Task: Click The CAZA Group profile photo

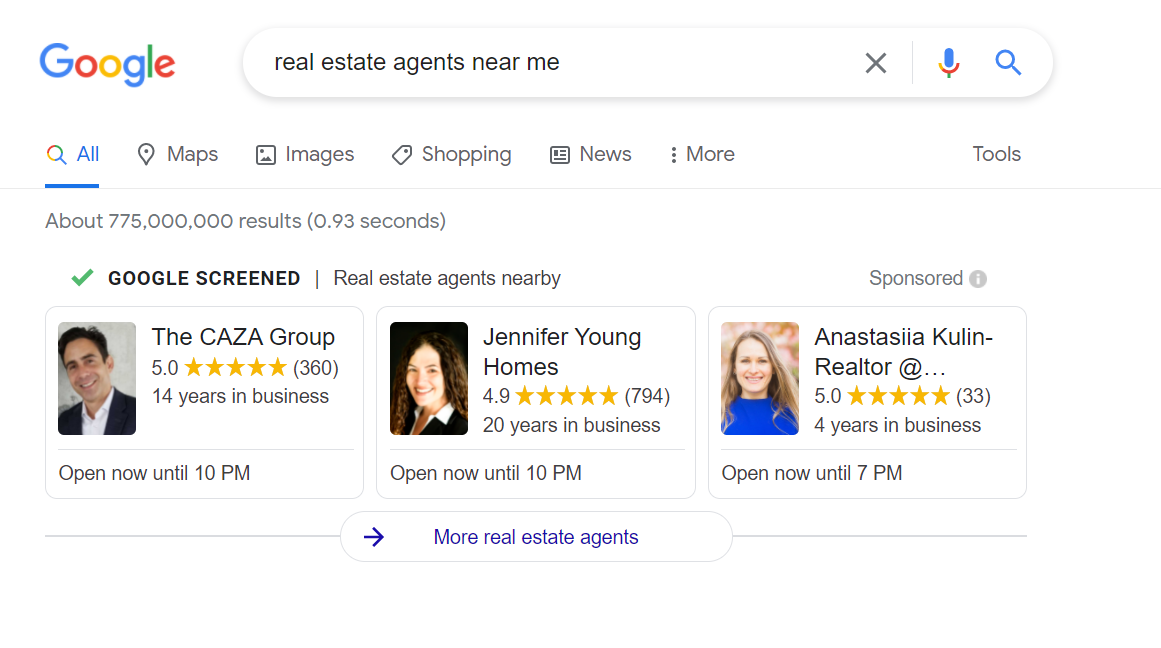Action: (x=97, y=378)
